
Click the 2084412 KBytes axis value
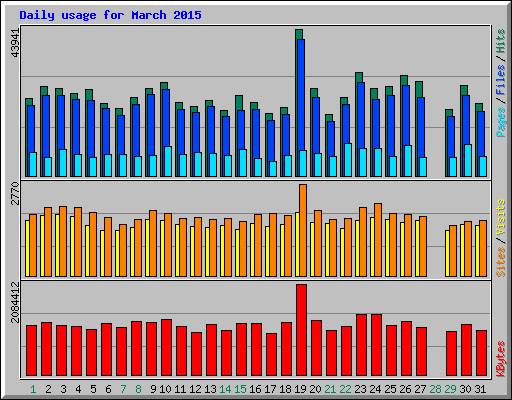click(x=15, y=302)
